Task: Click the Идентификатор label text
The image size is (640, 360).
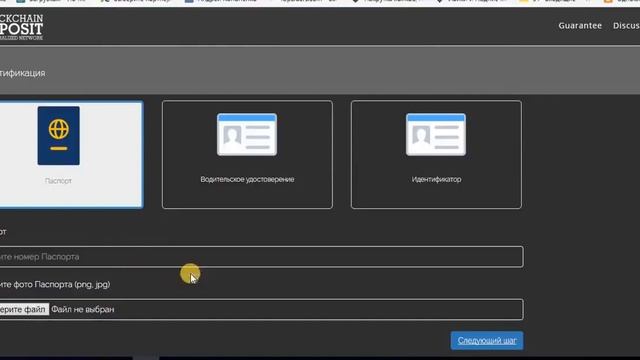Action: point(436,179)
